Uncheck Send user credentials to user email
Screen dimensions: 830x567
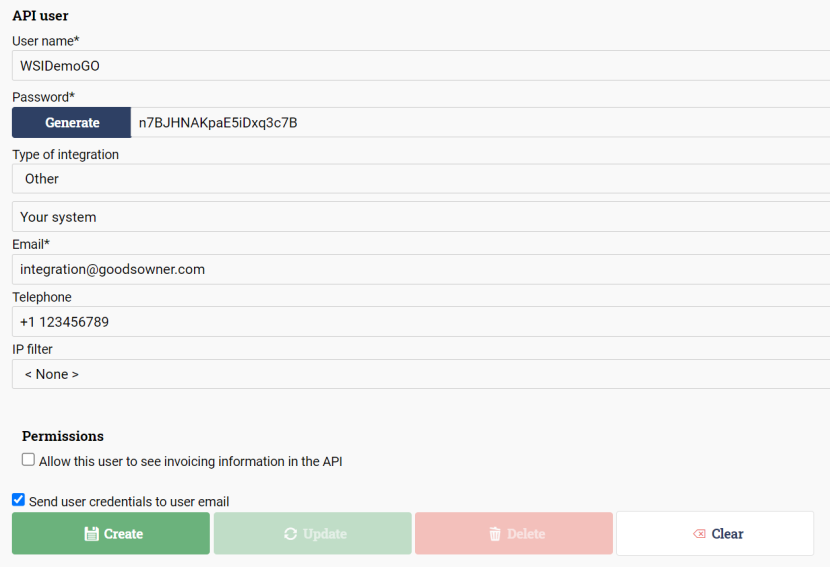point(19,499)
